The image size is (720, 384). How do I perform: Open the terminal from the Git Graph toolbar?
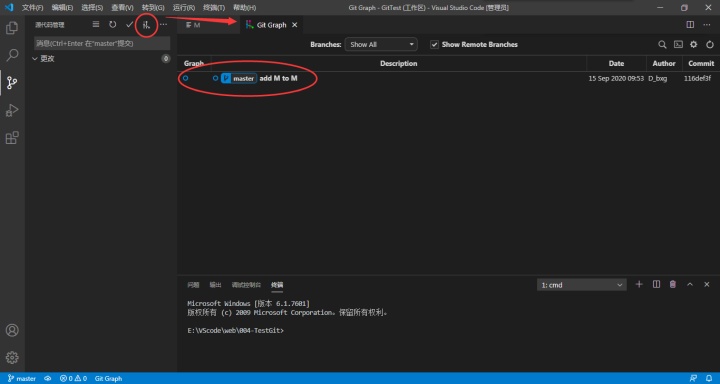(678, 45)
